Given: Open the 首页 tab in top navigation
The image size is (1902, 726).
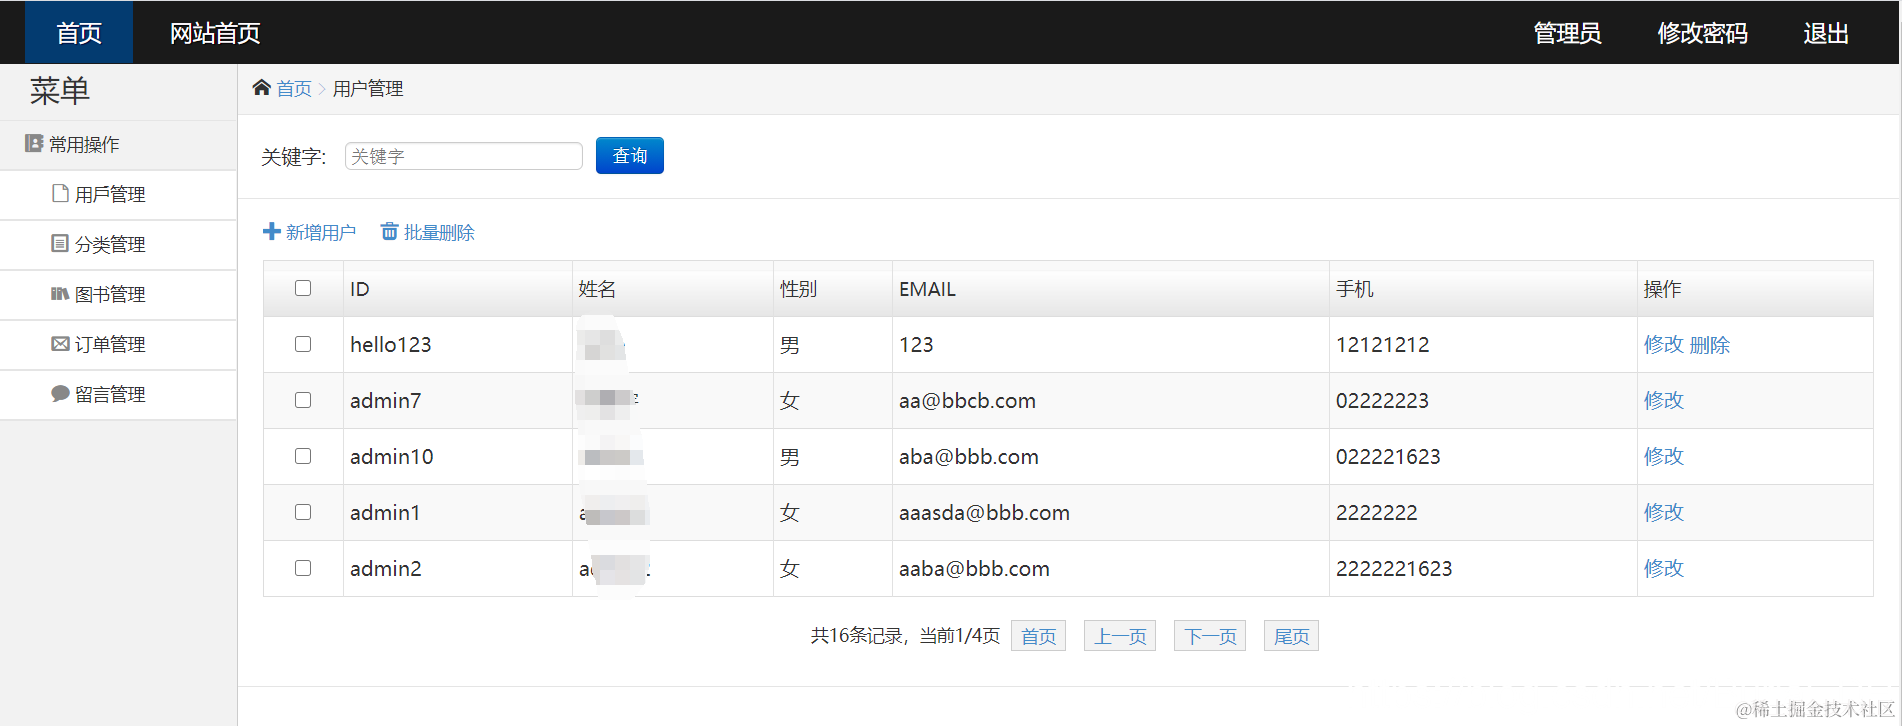Looking at the screenshot, I should pos(79,33).
